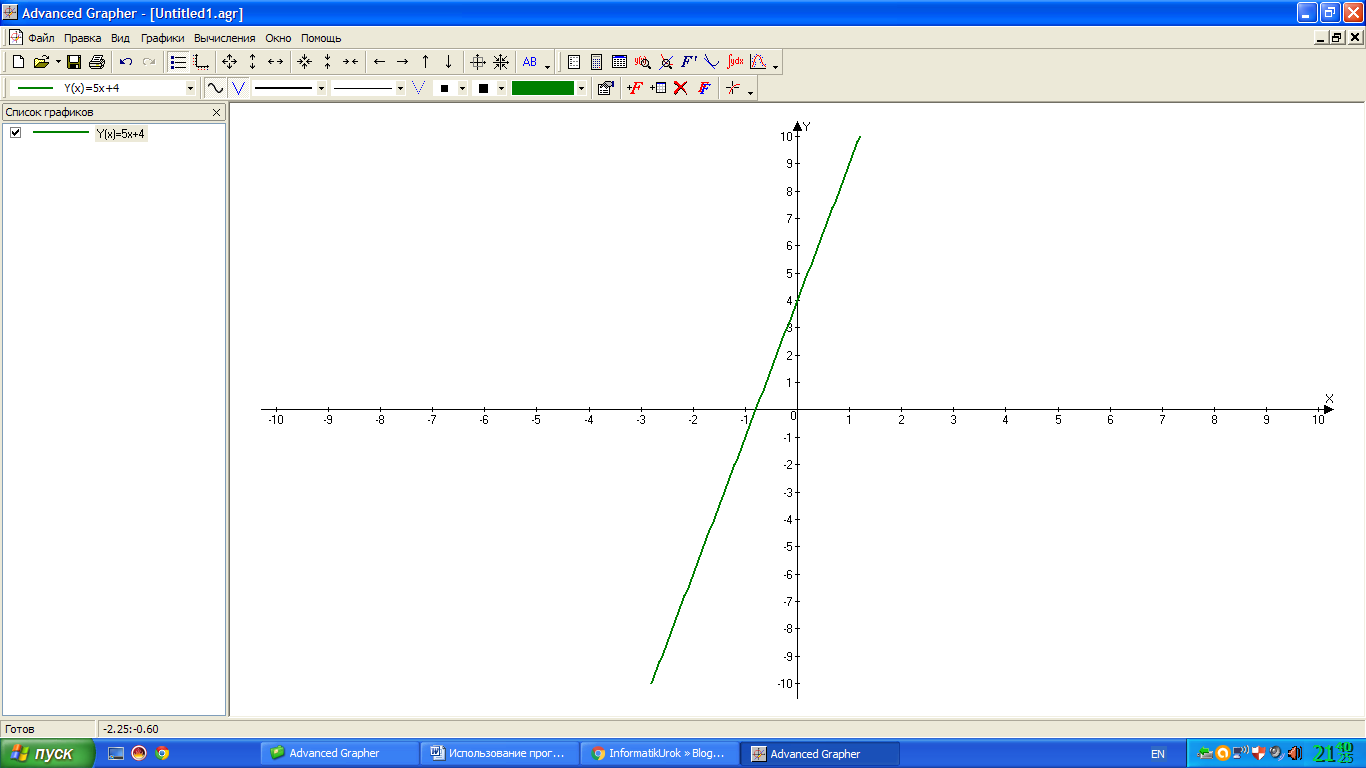Click the inward arrows icon left of AB
1366x768 pixels.
[x=501, y=62]
